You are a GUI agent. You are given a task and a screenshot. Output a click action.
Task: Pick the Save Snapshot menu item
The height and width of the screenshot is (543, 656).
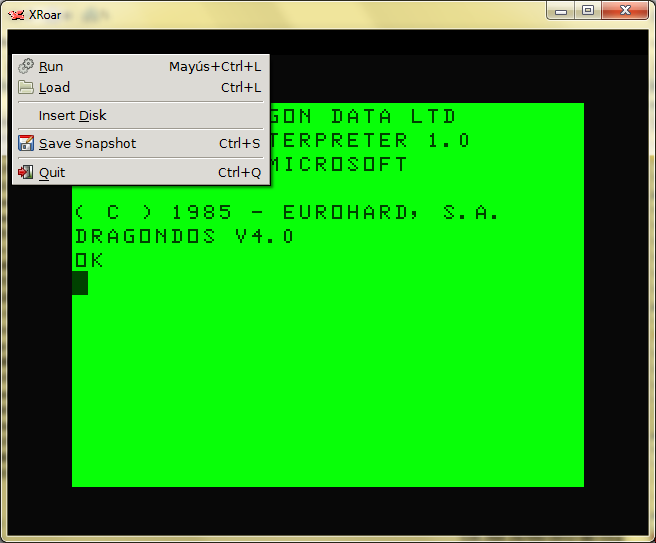tap(87, 144)
